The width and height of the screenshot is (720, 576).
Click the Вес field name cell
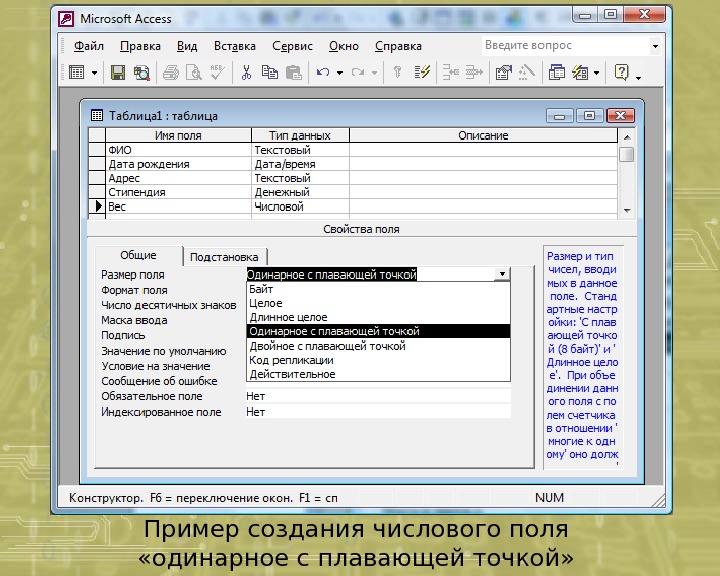179,206
